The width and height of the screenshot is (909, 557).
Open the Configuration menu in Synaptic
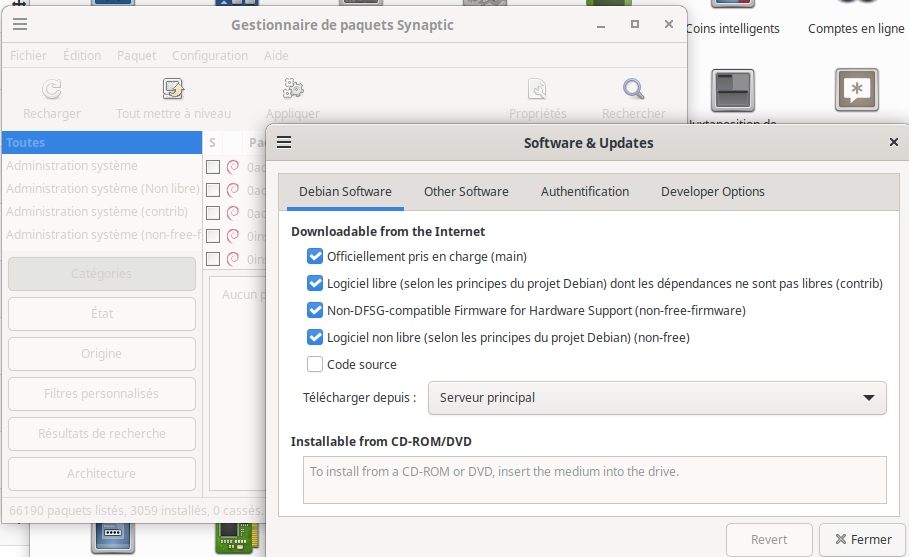click(210, 56)
